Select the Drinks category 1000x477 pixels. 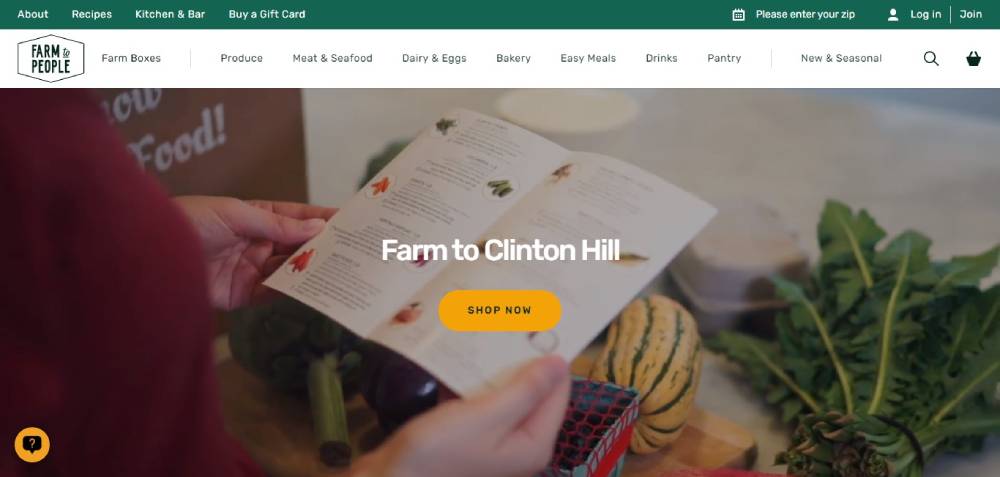pos(661,58)
